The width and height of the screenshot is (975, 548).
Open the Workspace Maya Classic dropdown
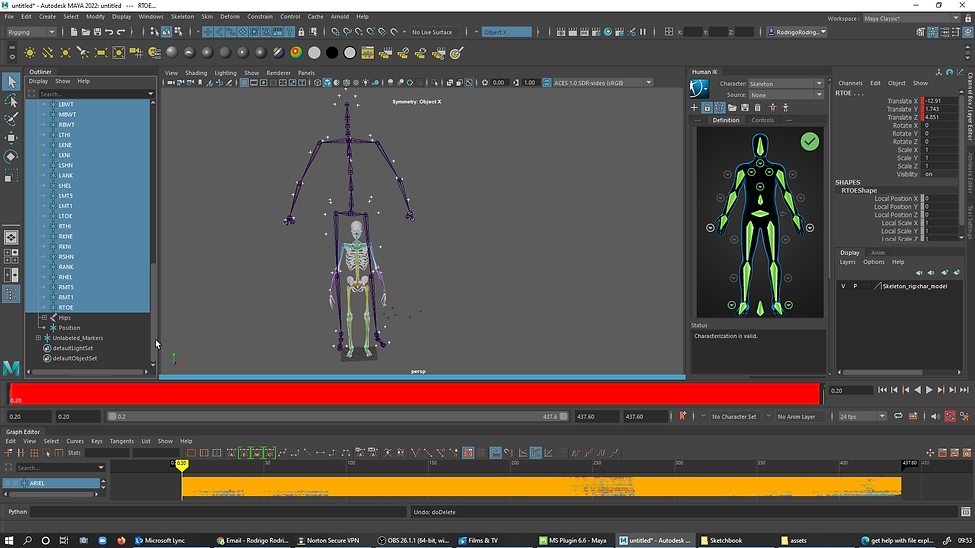click(x=911, y=19)
